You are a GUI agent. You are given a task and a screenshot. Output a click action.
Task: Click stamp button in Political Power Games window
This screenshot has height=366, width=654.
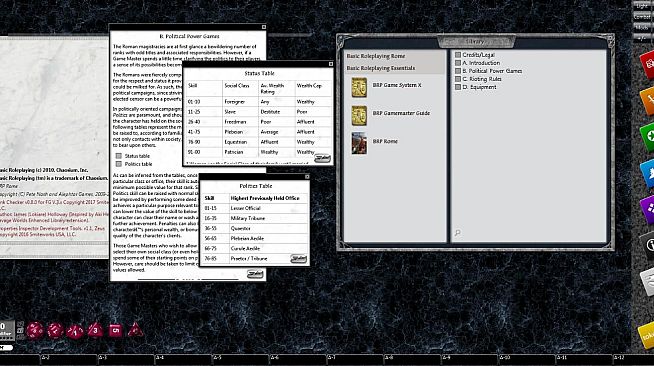pyautogui.click(x=255, y=274)
